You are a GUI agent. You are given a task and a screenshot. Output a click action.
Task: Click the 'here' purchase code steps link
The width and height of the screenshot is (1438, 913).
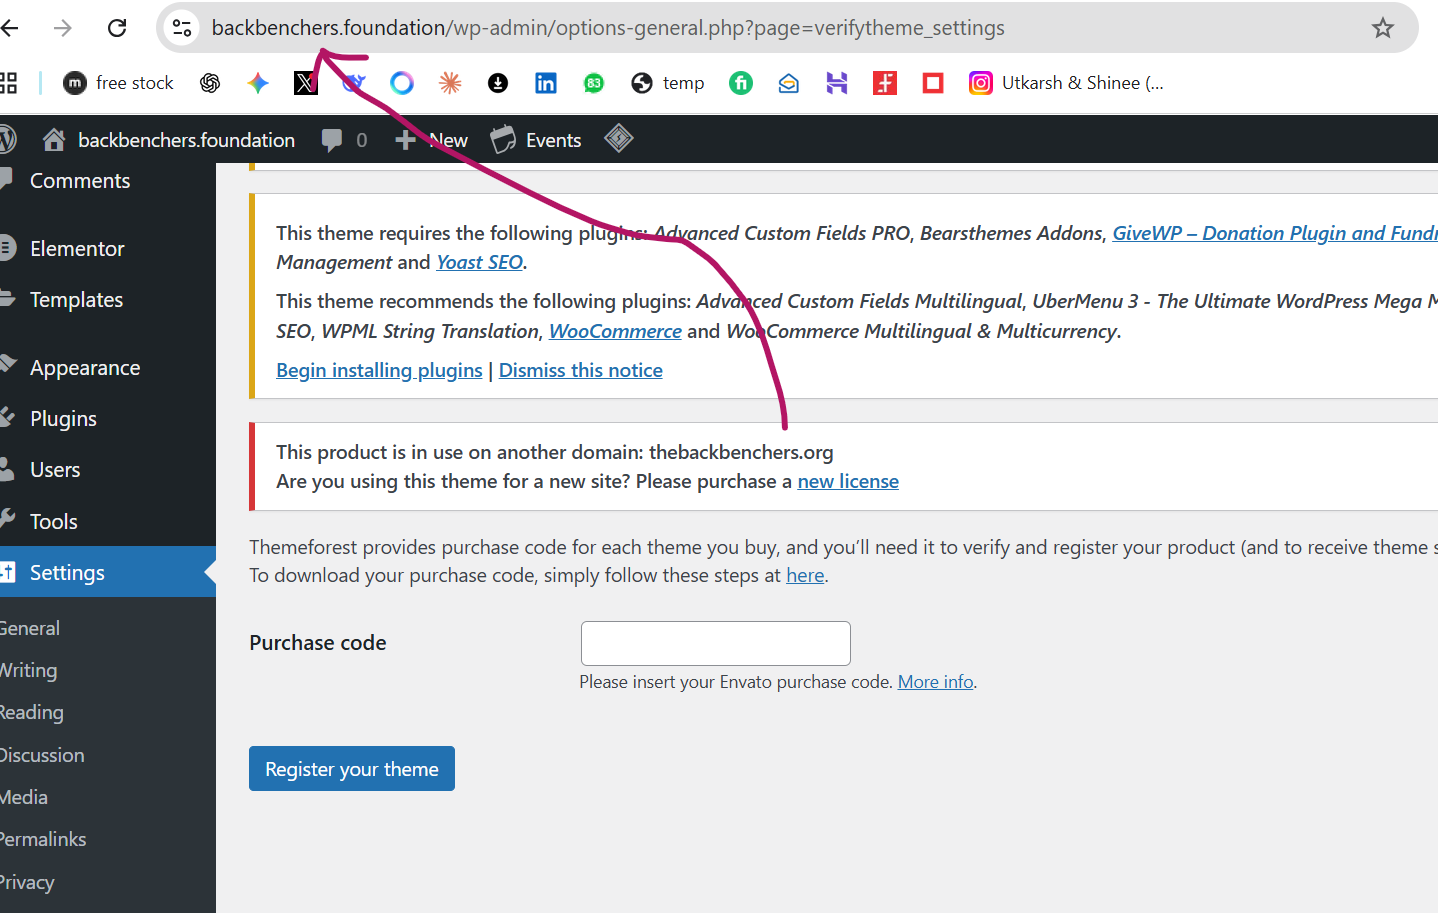(805, 576)
